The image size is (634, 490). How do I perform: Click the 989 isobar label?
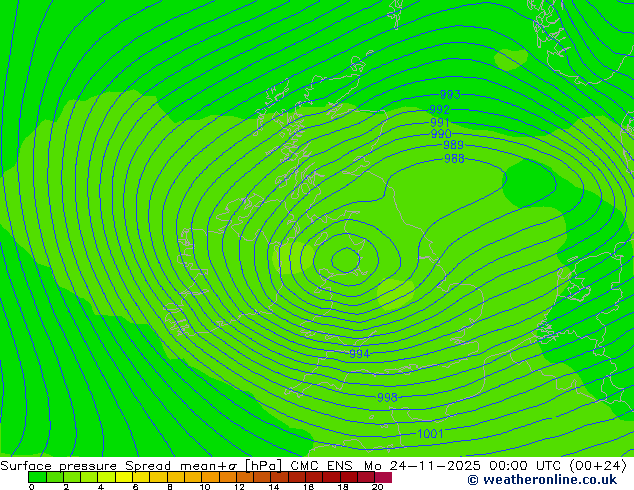pos(454,145)
